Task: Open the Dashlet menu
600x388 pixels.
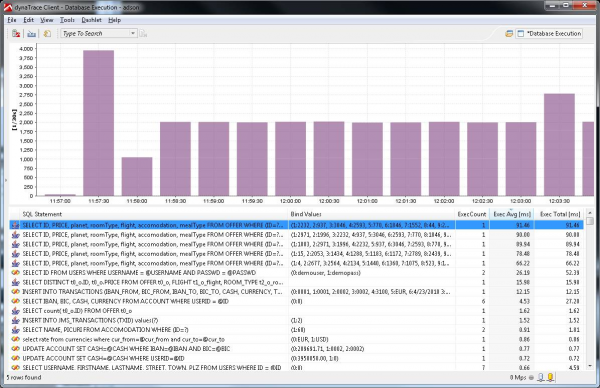Action: click(91, 20)
